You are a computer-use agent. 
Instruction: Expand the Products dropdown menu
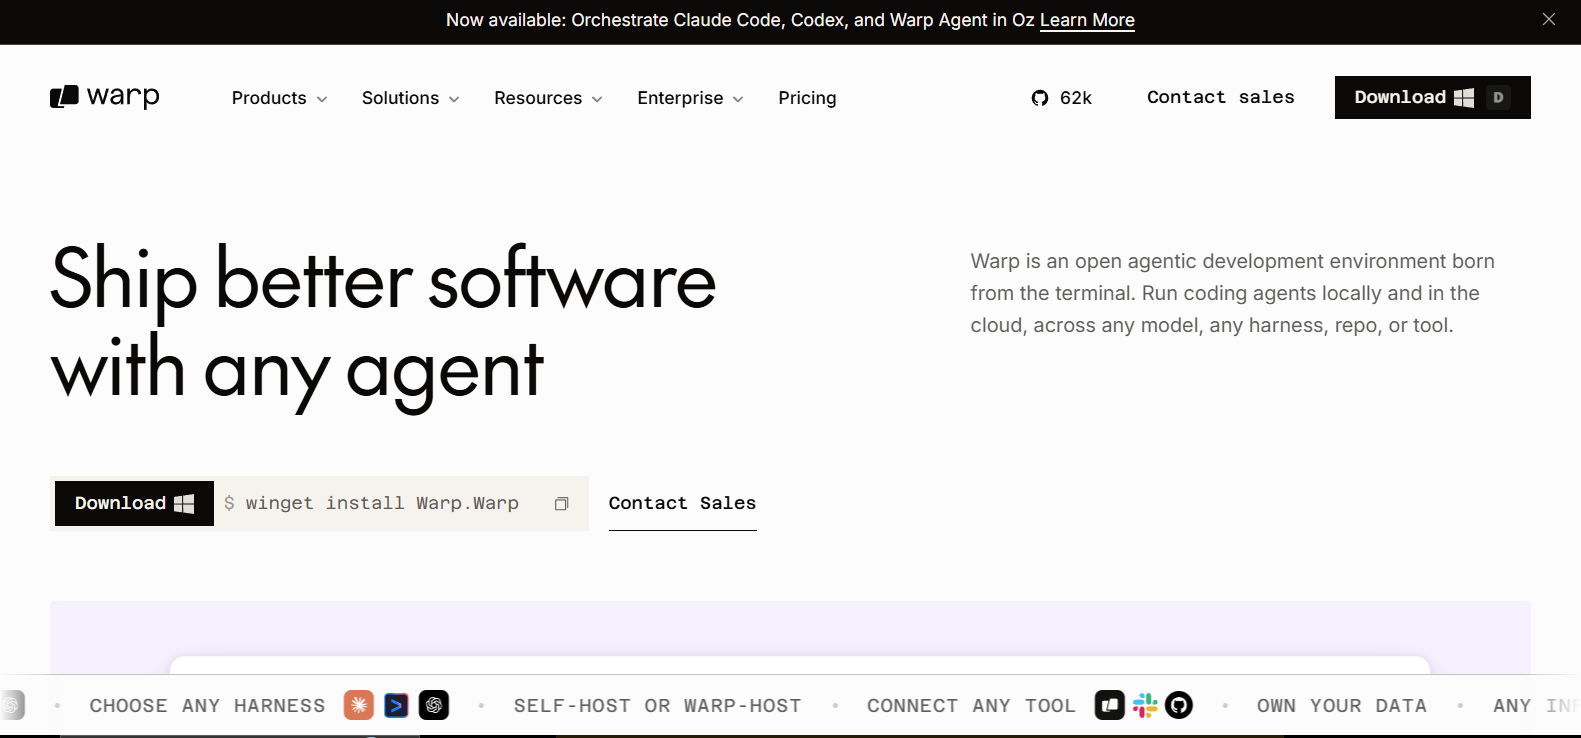(280, 98)
